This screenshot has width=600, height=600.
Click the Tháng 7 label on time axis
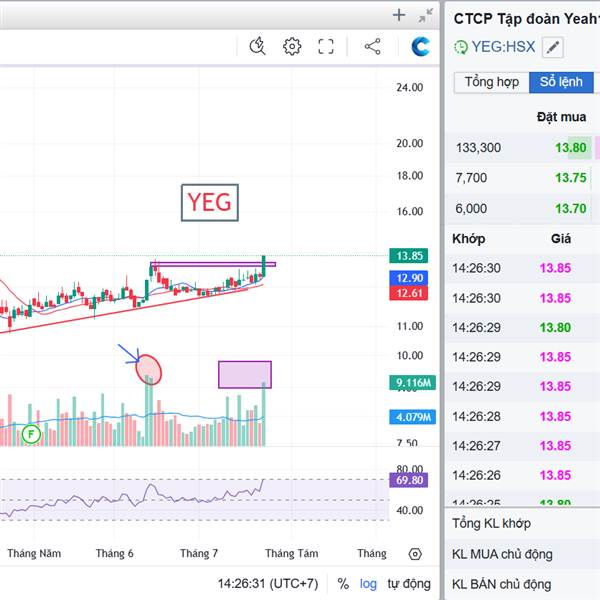click(x=199, y=554)
